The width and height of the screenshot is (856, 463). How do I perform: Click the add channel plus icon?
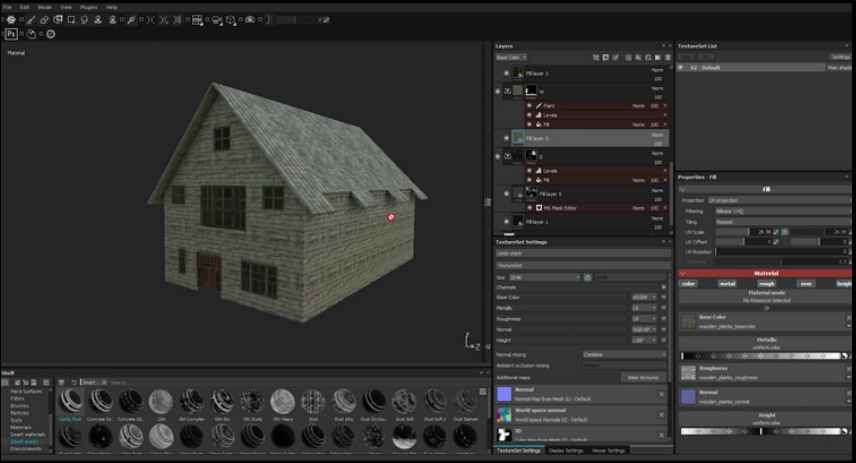pyautogui.click(x=663, y=287)
